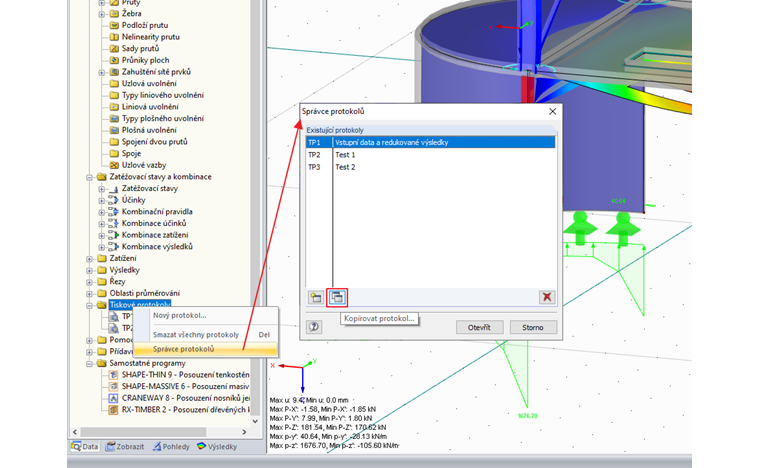Expand the Kombinace zatížení node
Image resolution: width=760 pixels, height=468 pixels.
click(x=102, y=235)
